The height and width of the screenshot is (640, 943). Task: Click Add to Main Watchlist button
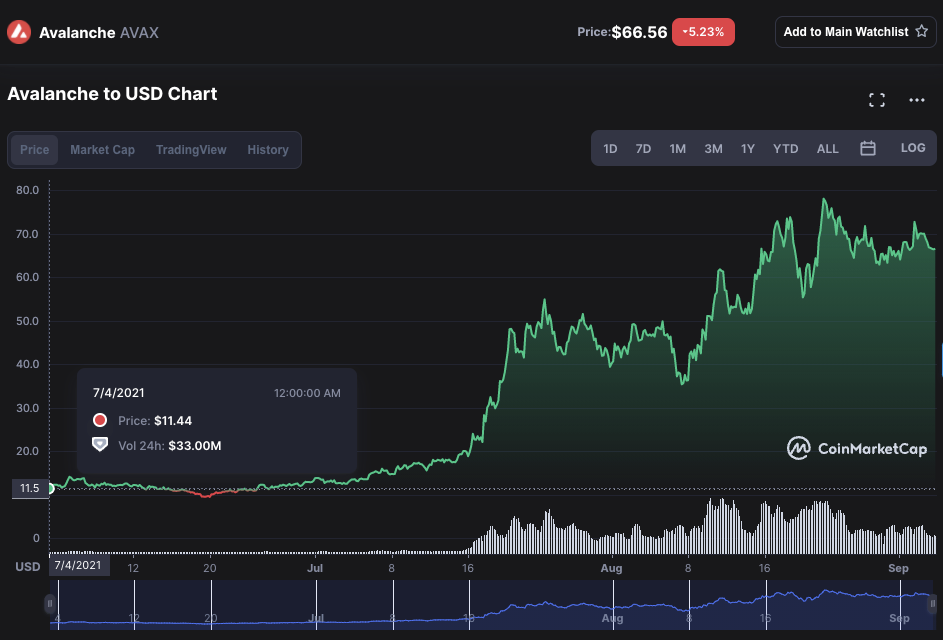[x=855, y=32]
